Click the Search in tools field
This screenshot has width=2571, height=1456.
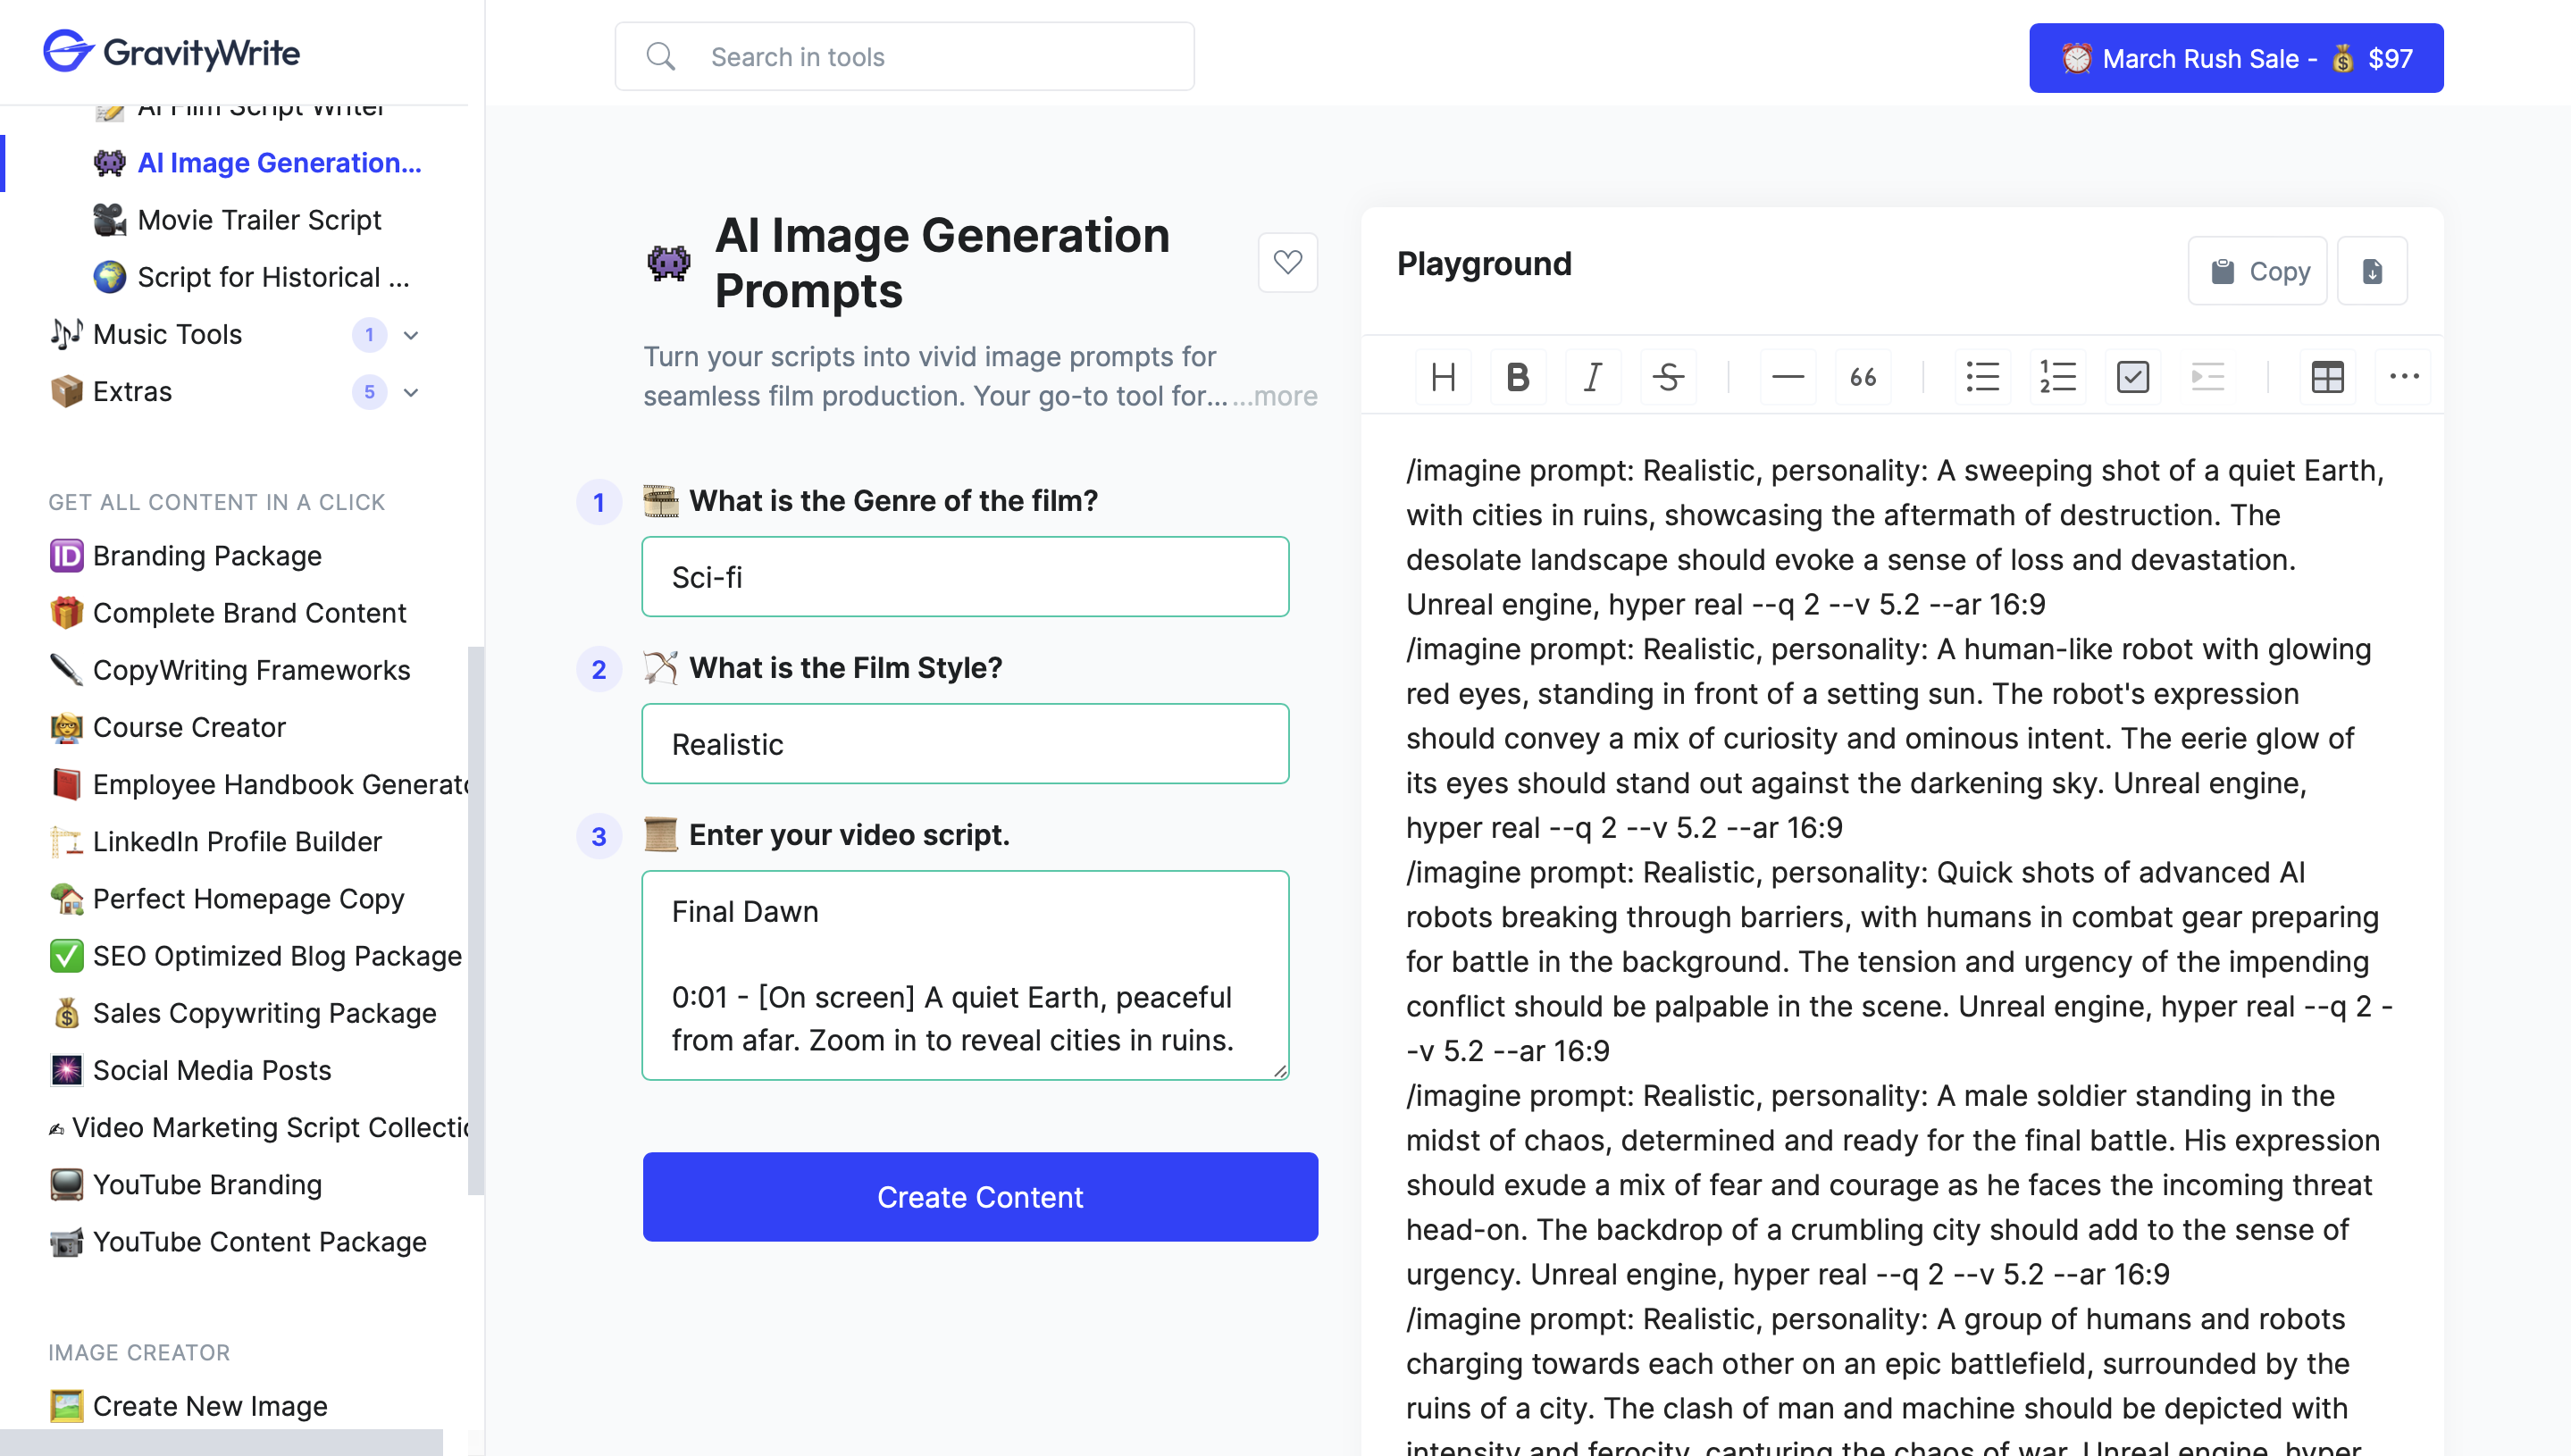click(x=904, y=57)
